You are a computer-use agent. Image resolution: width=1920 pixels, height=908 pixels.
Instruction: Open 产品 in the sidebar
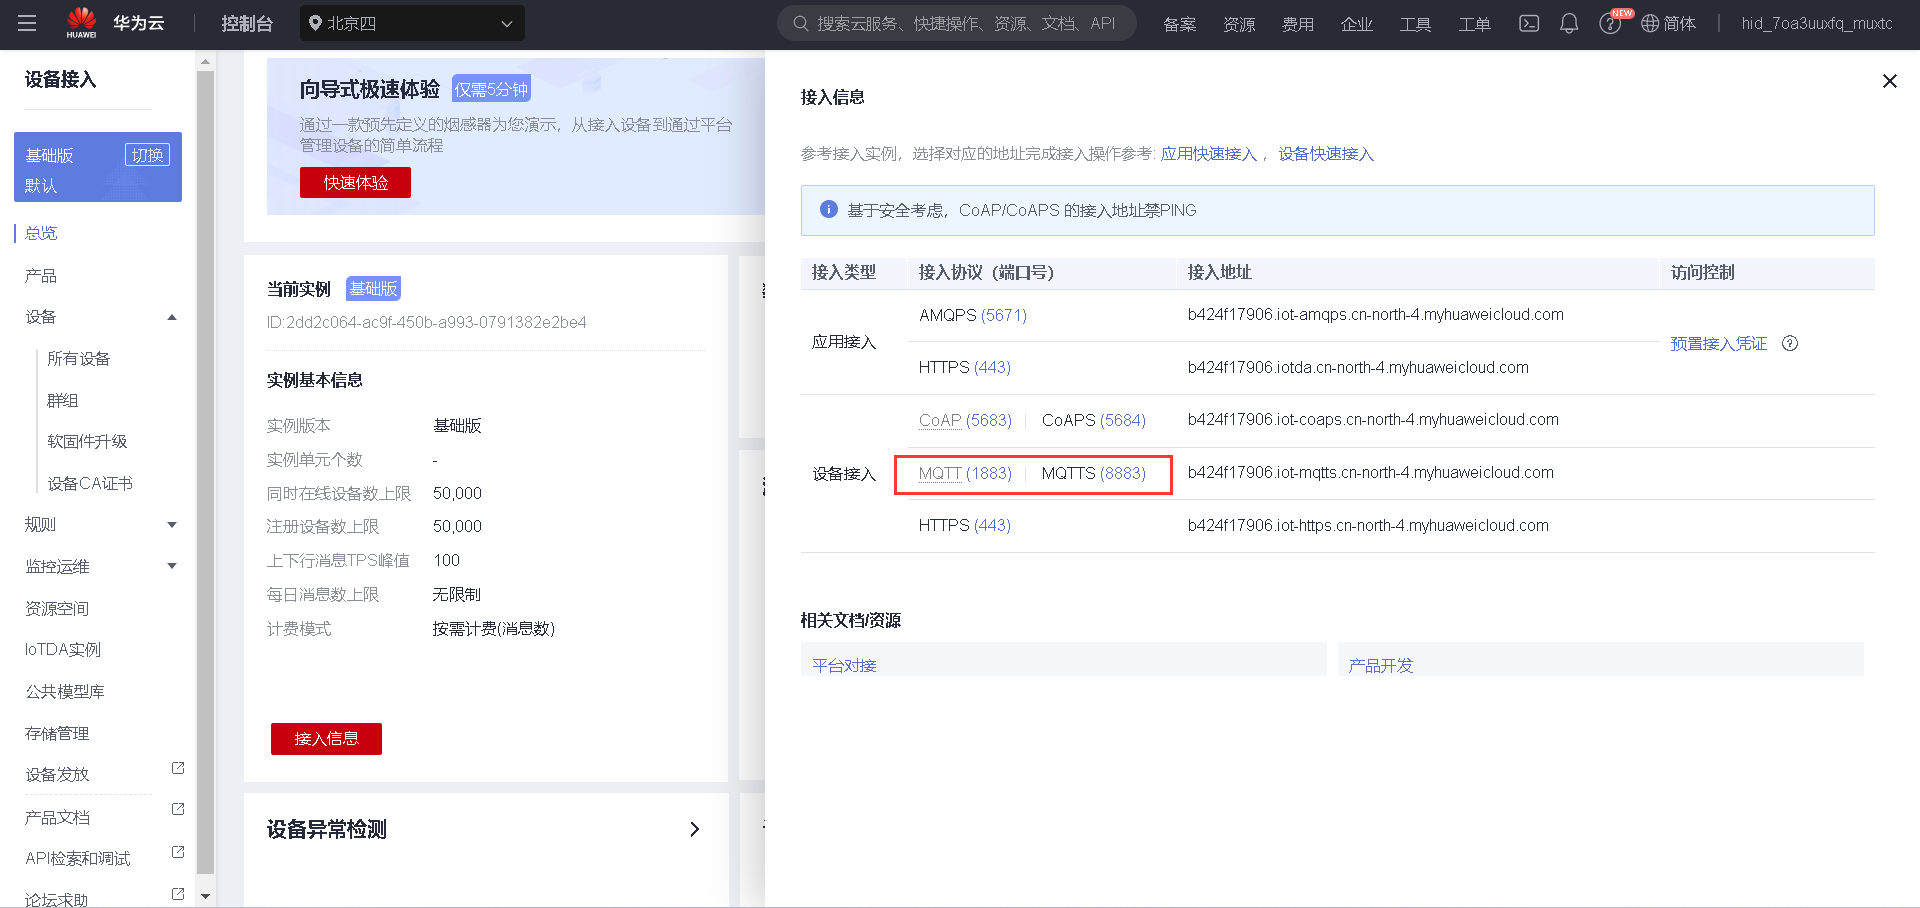[x=41, y=276]
